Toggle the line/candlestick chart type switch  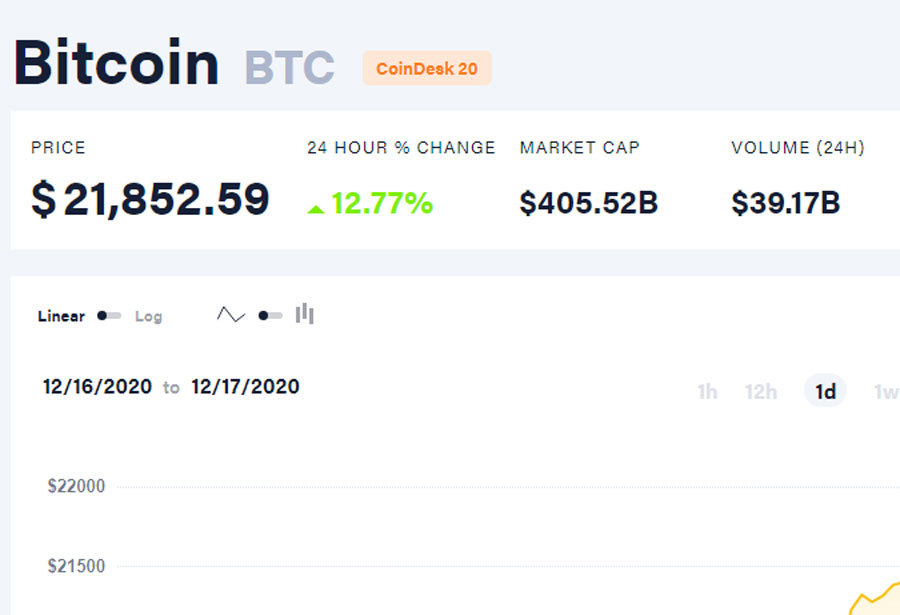pos(270,316)
